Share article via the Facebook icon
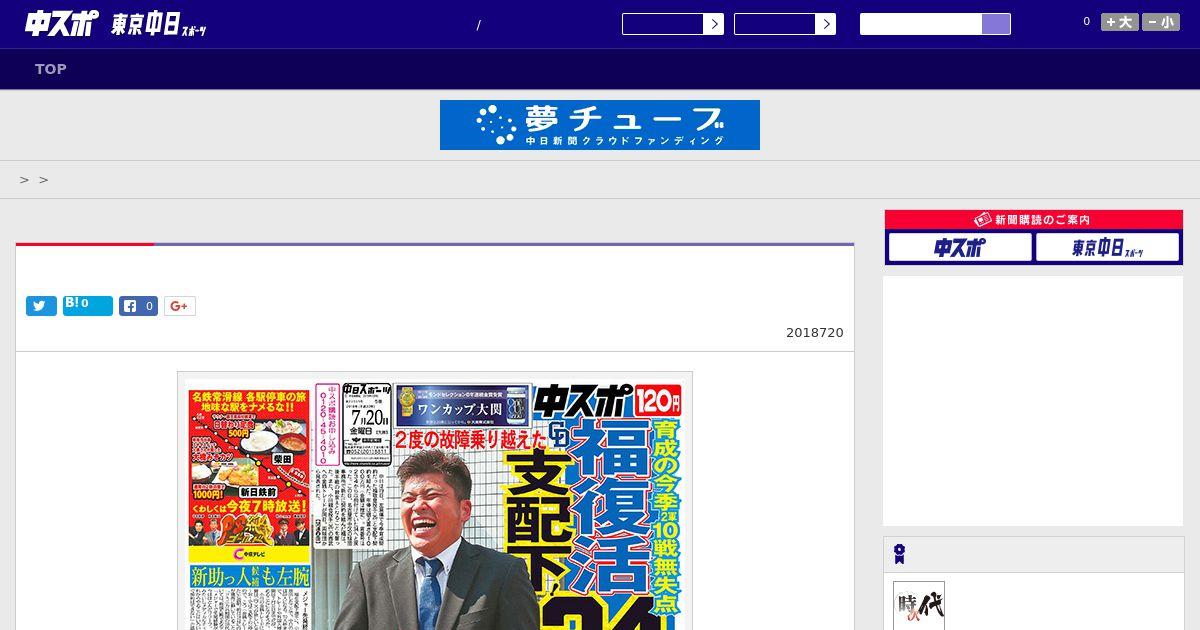The image size is (1200, 630). coord(139,306)
